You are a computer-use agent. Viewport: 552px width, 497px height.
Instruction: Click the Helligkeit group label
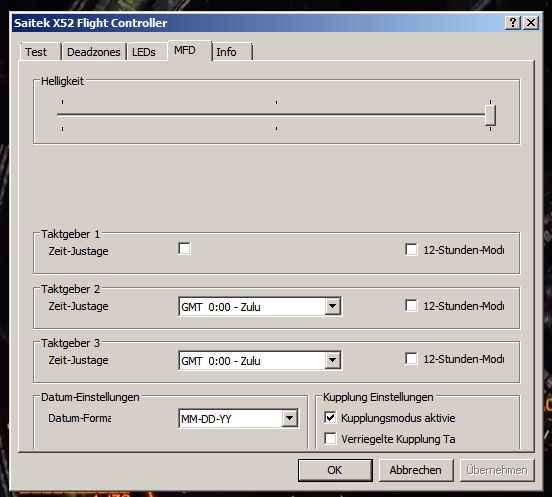[x=62, y=81]
